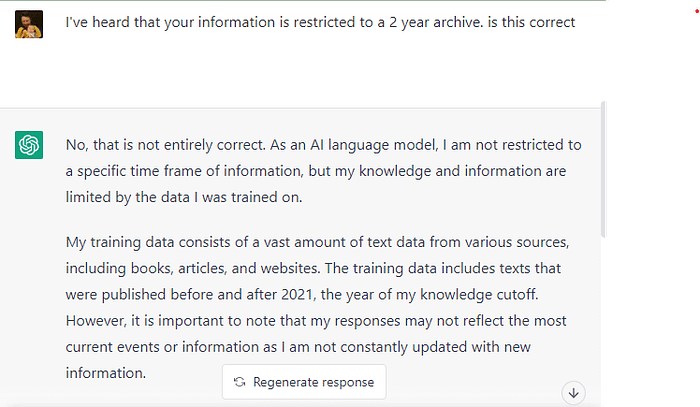
Task: Click the line starting 'However, it is important to note'
Action: pos(315,321)
